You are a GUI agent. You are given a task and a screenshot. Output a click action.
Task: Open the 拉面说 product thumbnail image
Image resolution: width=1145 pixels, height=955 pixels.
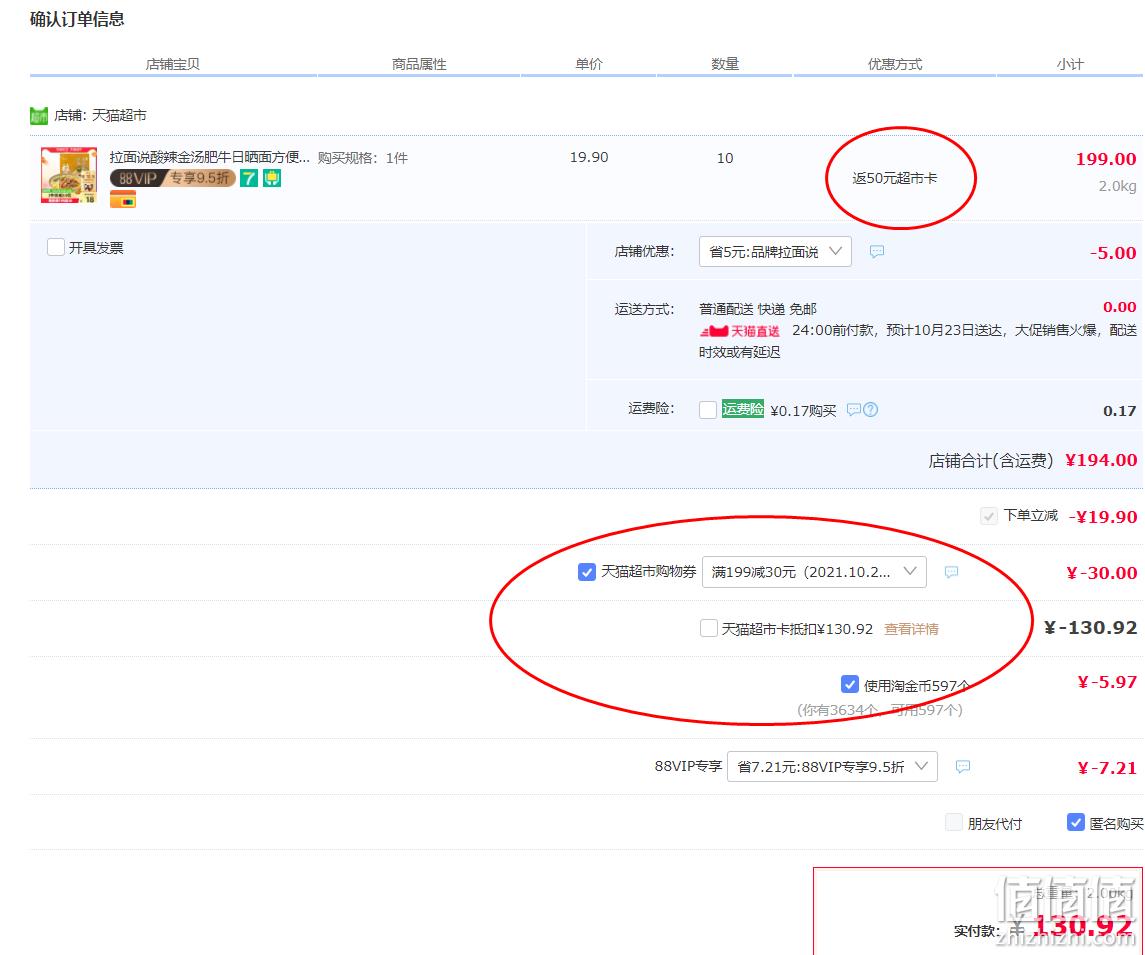pos(69,175)
